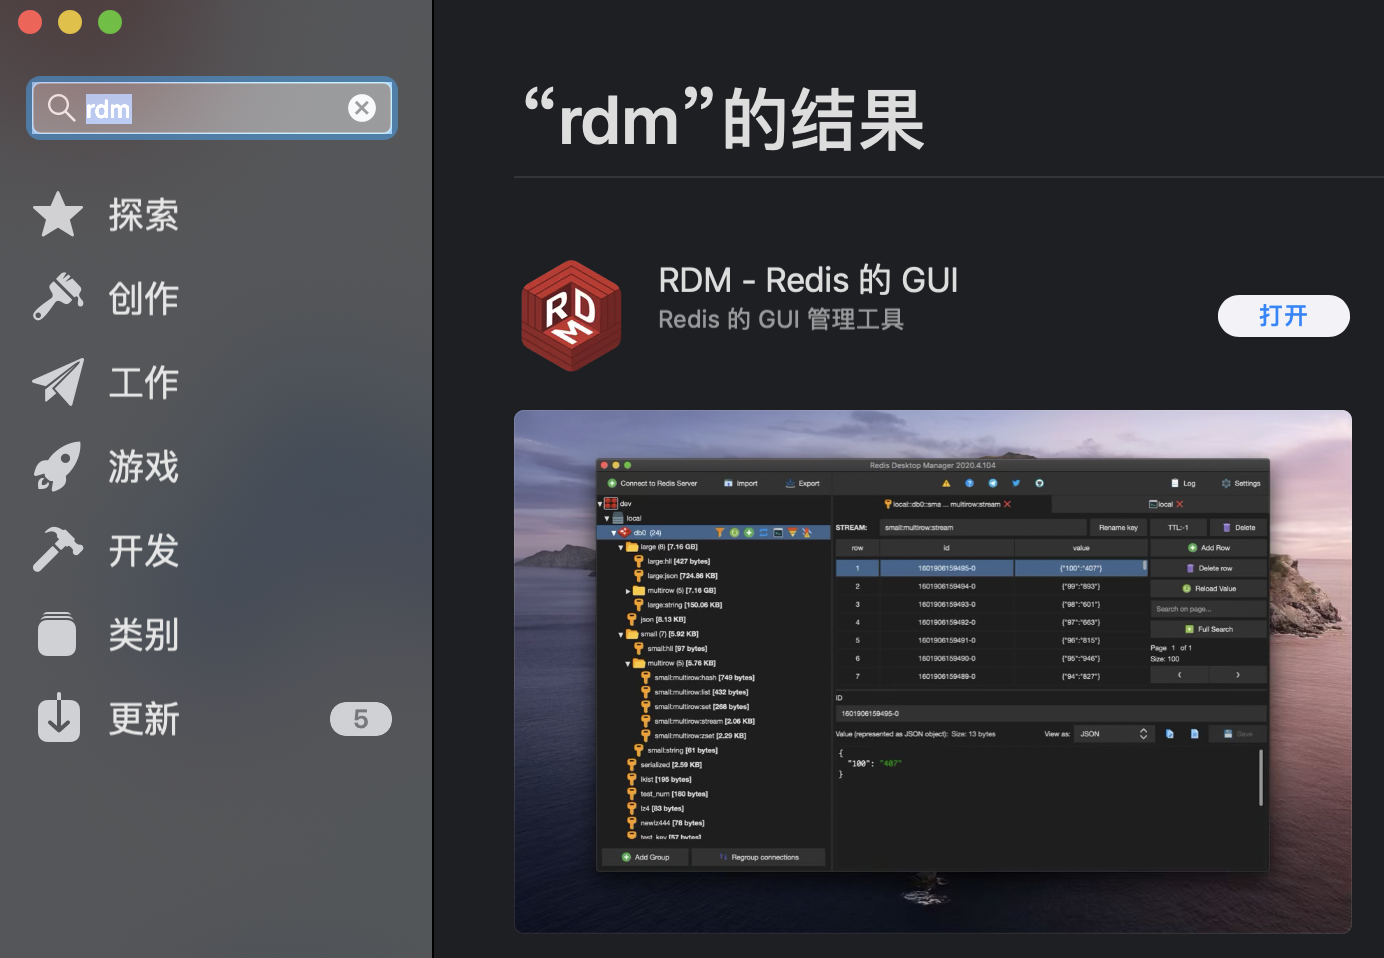Click the Create paintbrush icon

tap(58, 298)
